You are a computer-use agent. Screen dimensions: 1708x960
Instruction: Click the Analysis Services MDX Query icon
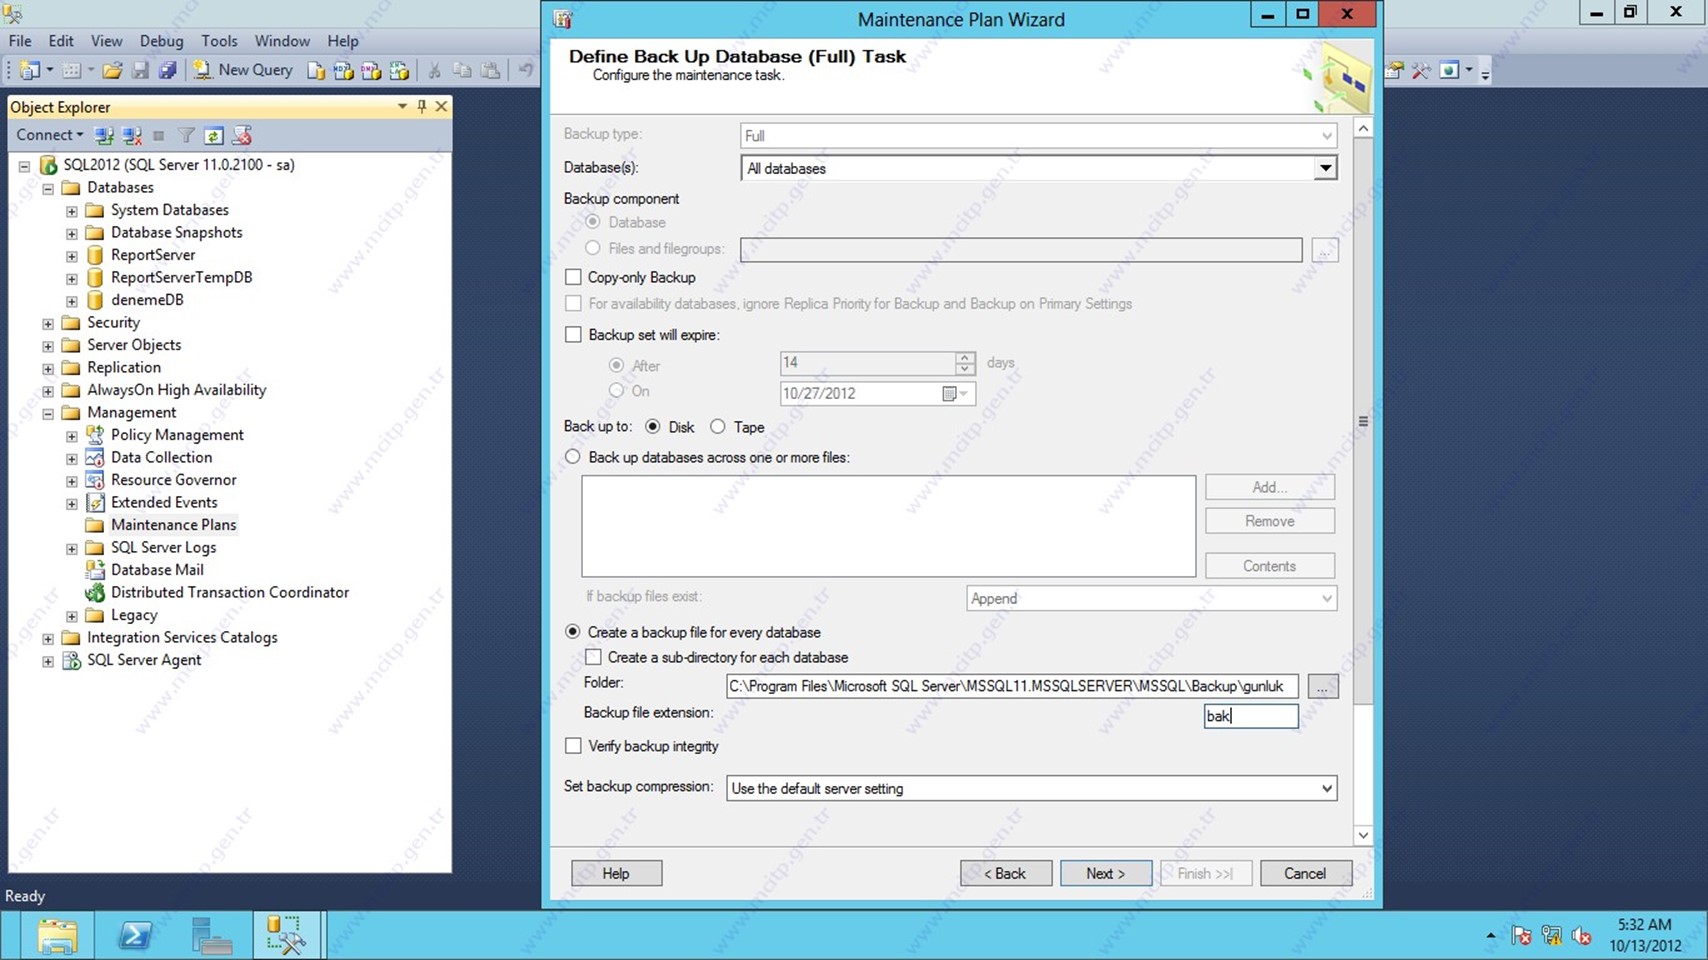pos(343,70)
